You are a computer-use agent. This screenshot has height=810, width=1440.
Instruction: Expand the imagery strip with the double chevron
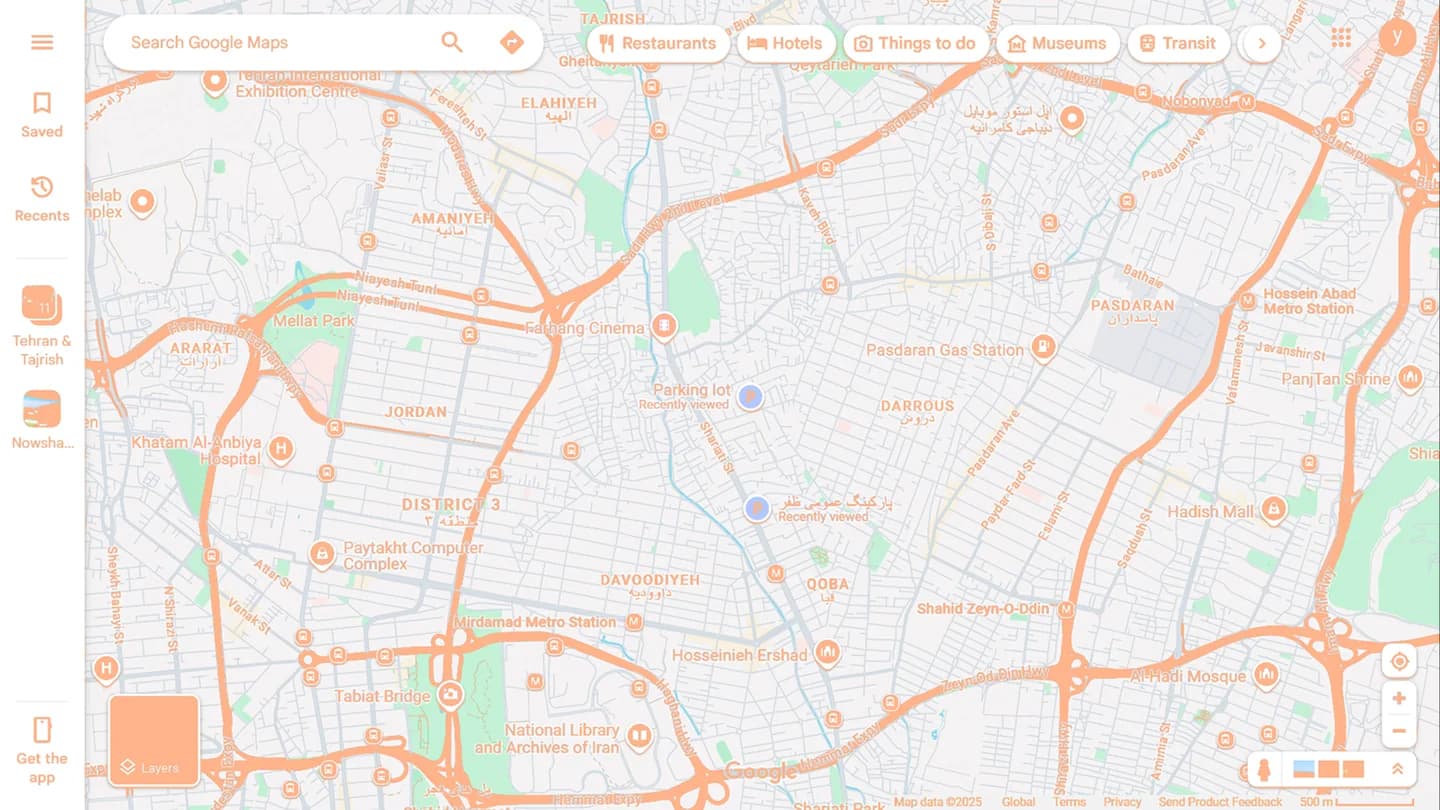(x=1397, y=769)
